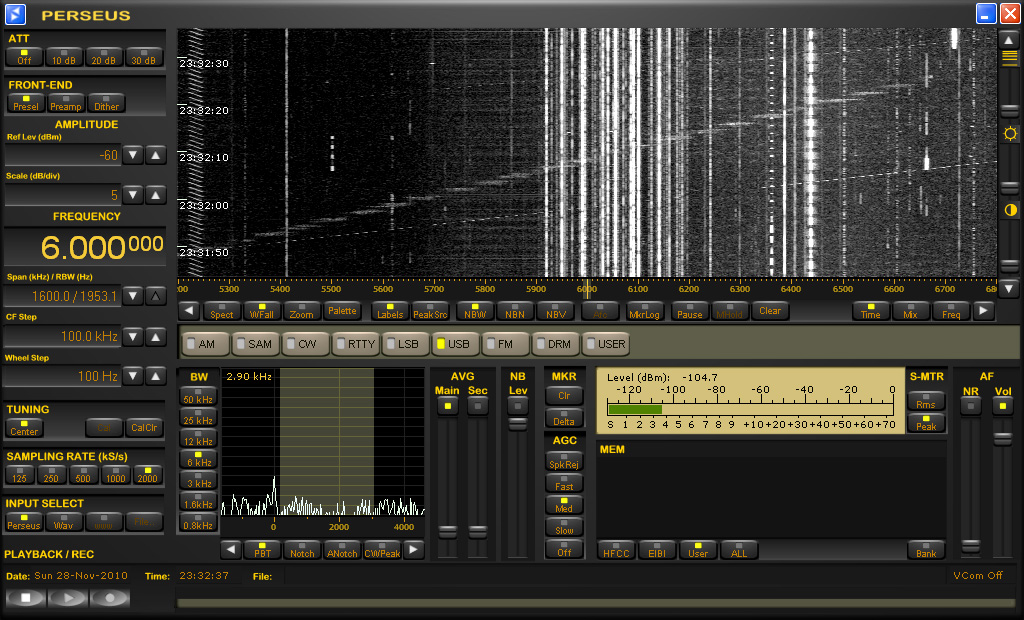Toggle the Dither button
Image resolution: width=1024 pixels, height=620 pixels.
[106, 103]
